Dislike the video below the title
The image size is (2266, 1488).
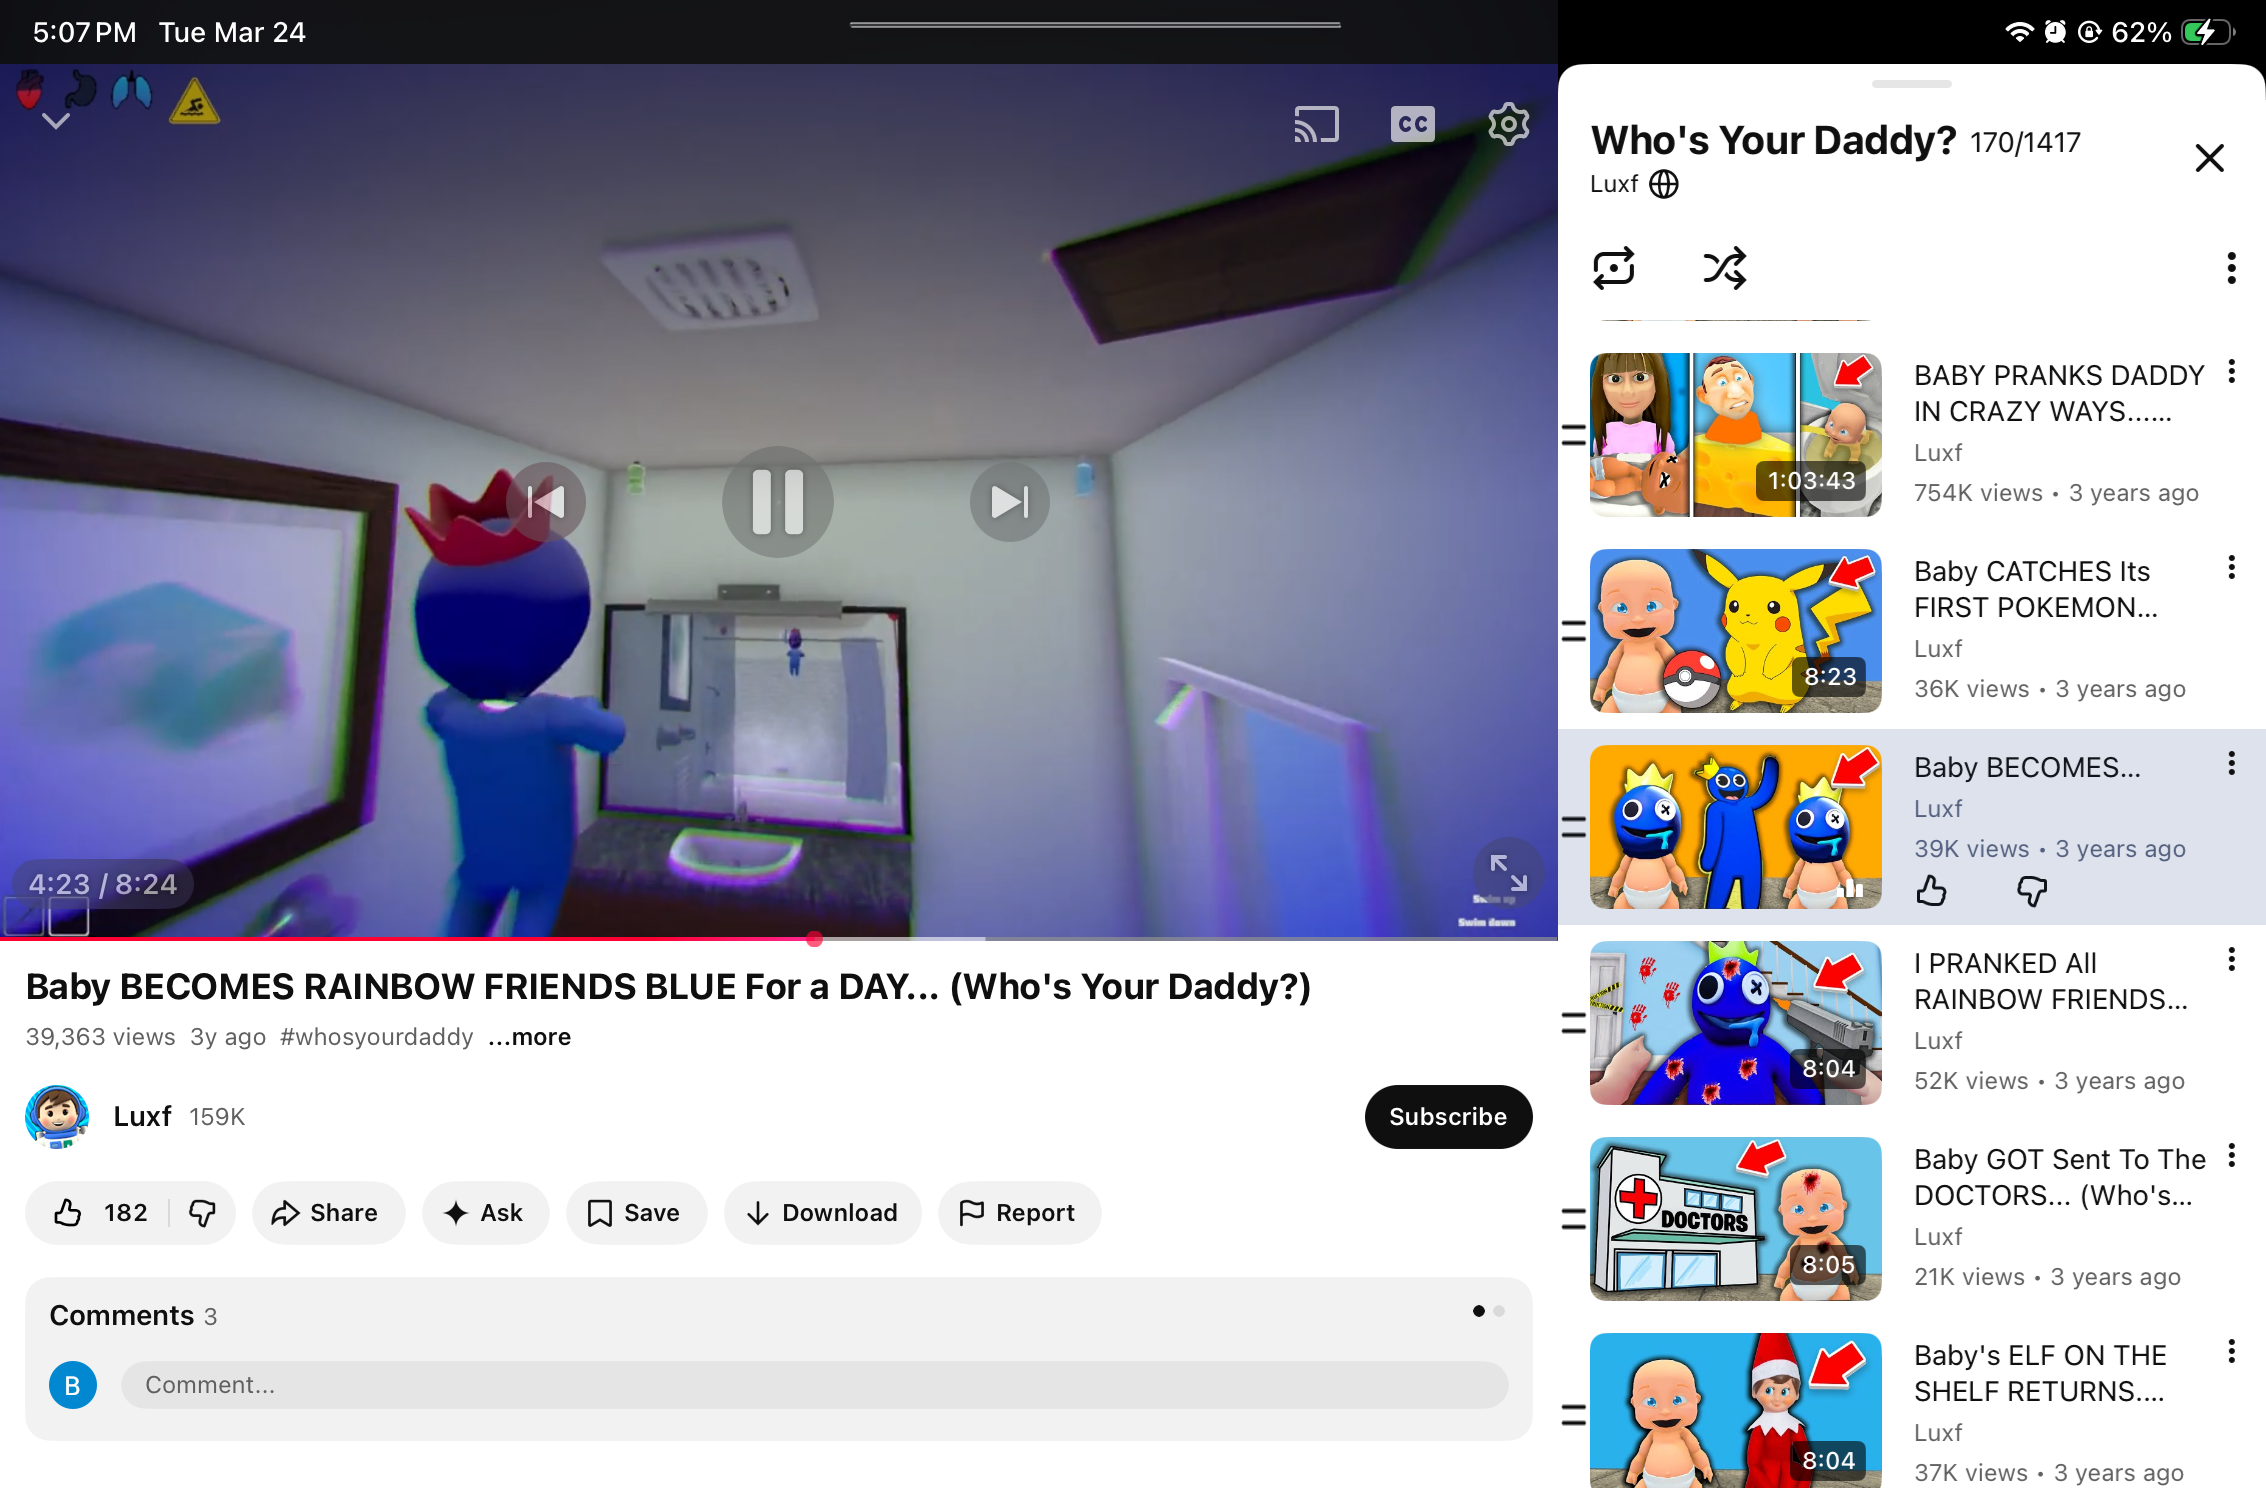pyautogui.click(x=203, y=1213)
